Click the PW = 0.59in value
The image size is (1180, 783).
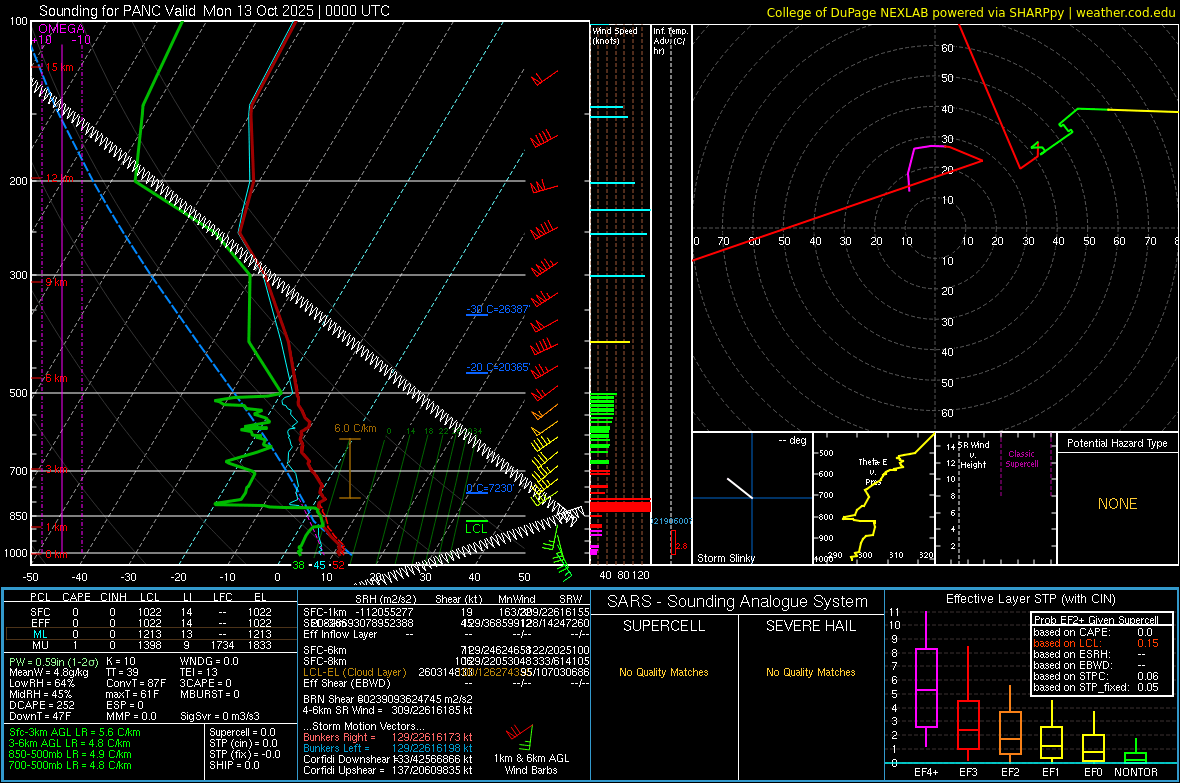click(52, 661)
